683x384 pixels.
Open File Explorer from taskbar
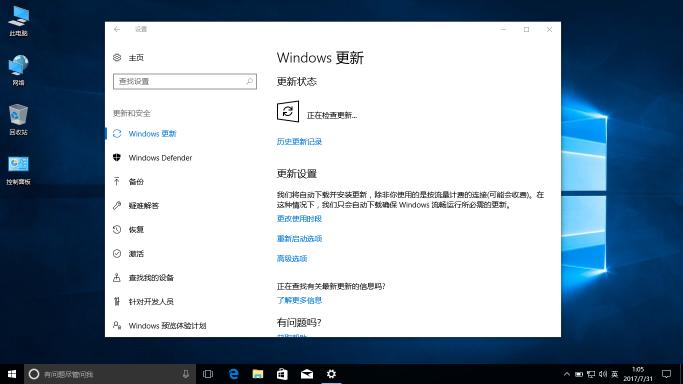click(258, 374)
